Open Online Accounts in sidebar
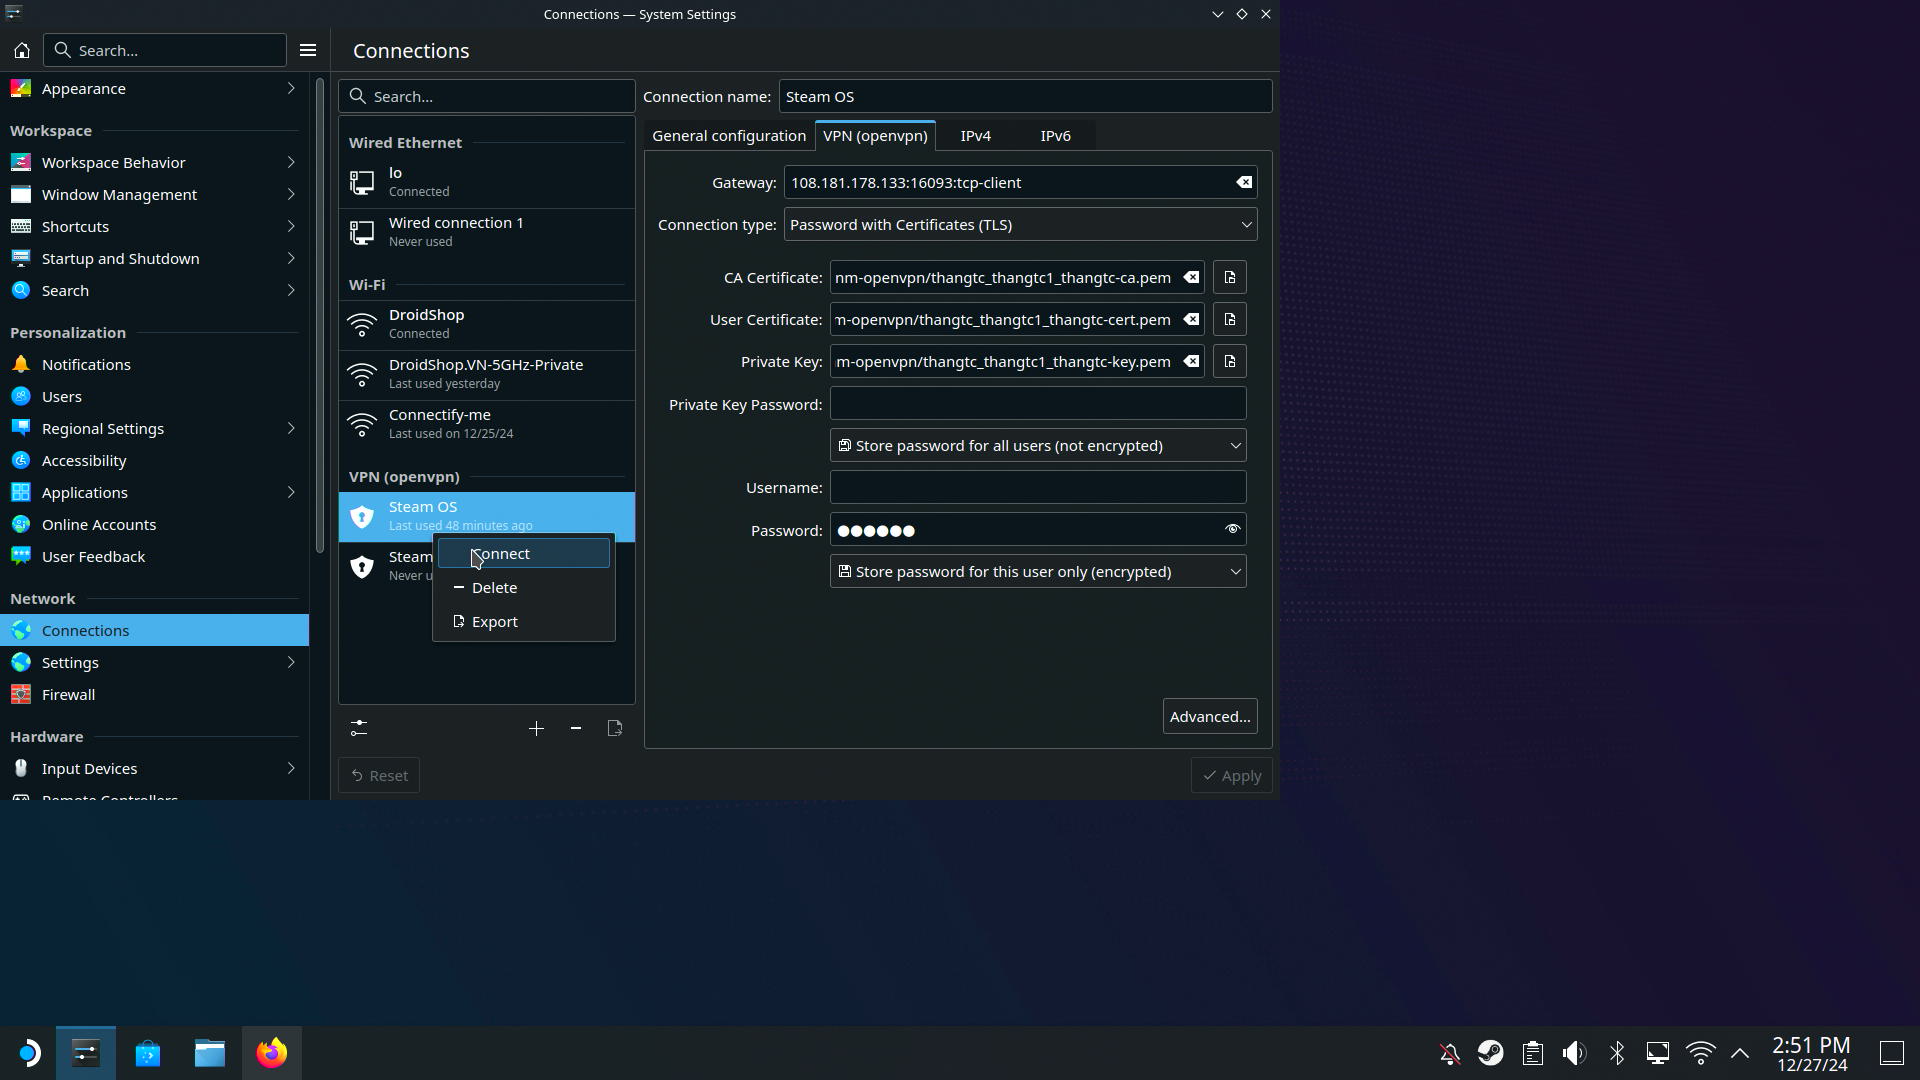 click(x=154, y=525)
